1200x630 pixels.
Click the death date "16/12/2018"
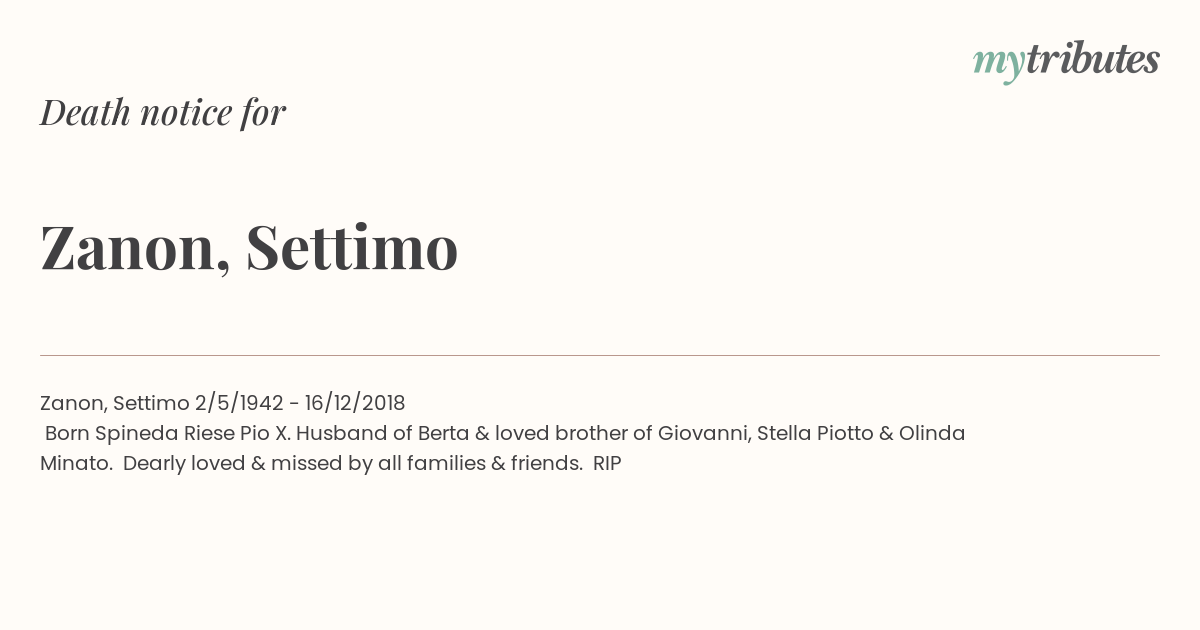355,403
